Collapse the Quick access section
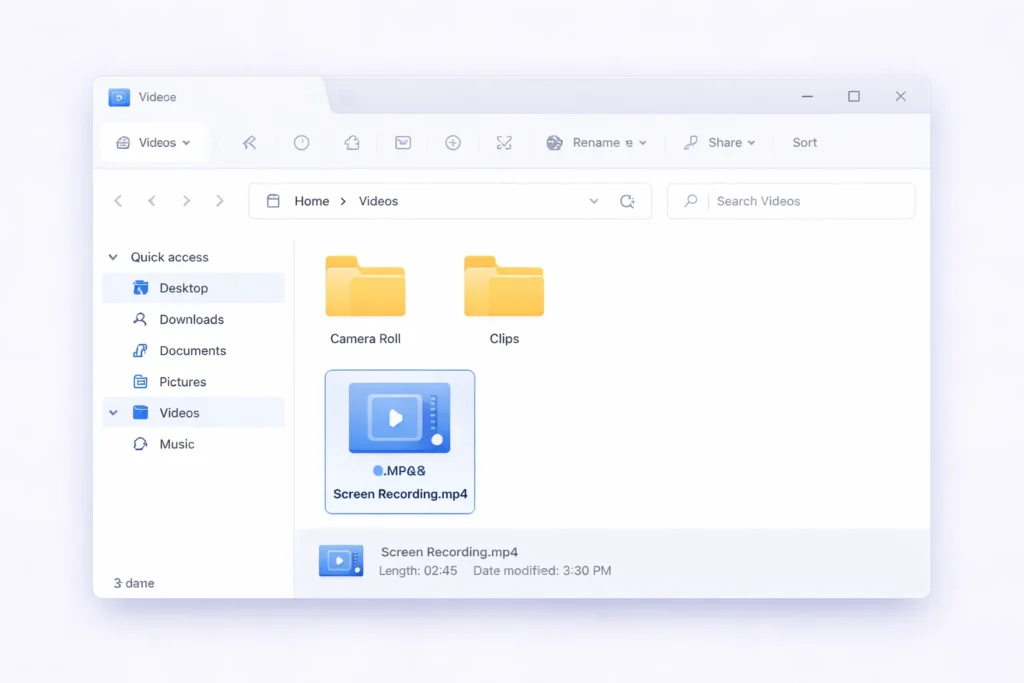 112,257
